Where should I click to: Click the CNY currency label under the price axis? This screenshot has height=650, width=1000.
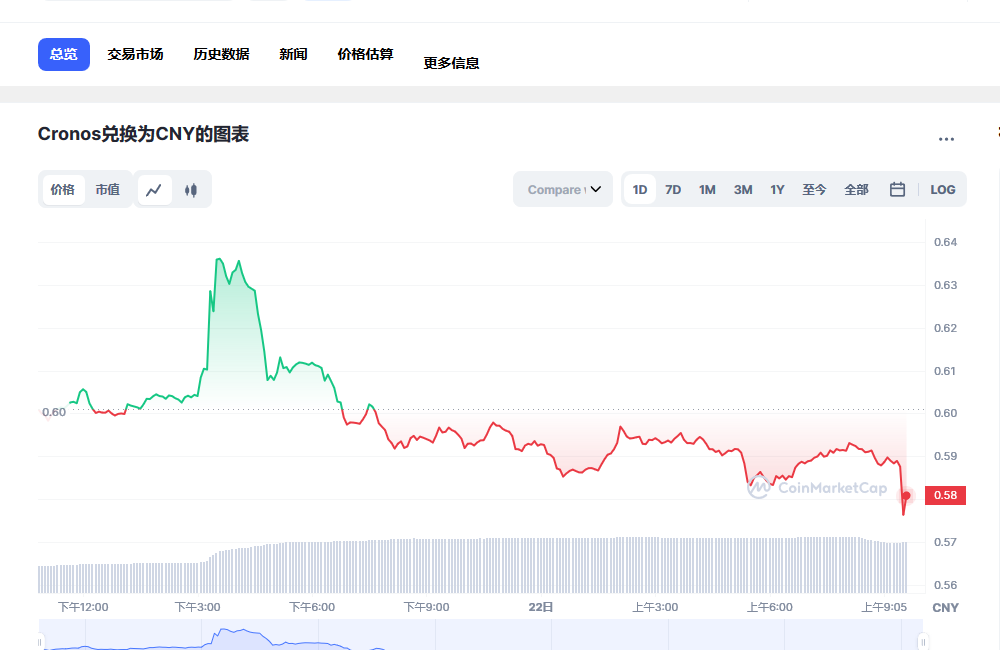click(946, 608)
